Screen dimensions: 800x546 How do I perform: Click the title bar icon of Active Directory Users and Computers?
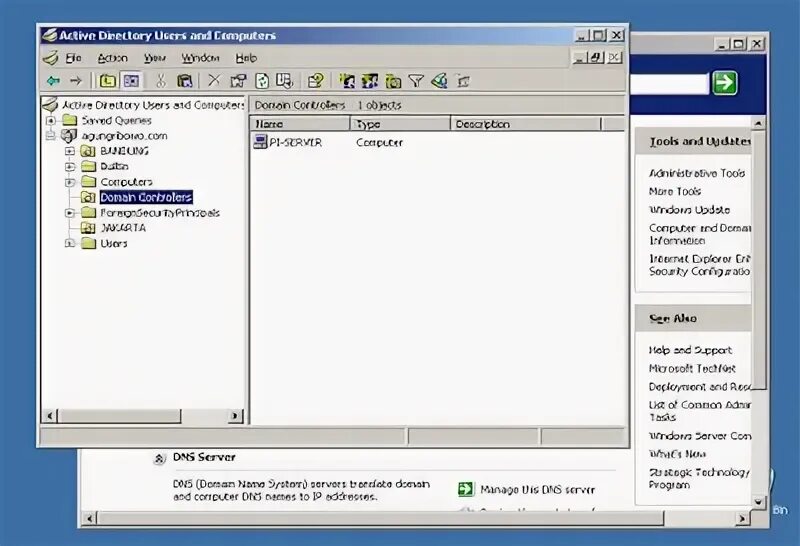49,35
